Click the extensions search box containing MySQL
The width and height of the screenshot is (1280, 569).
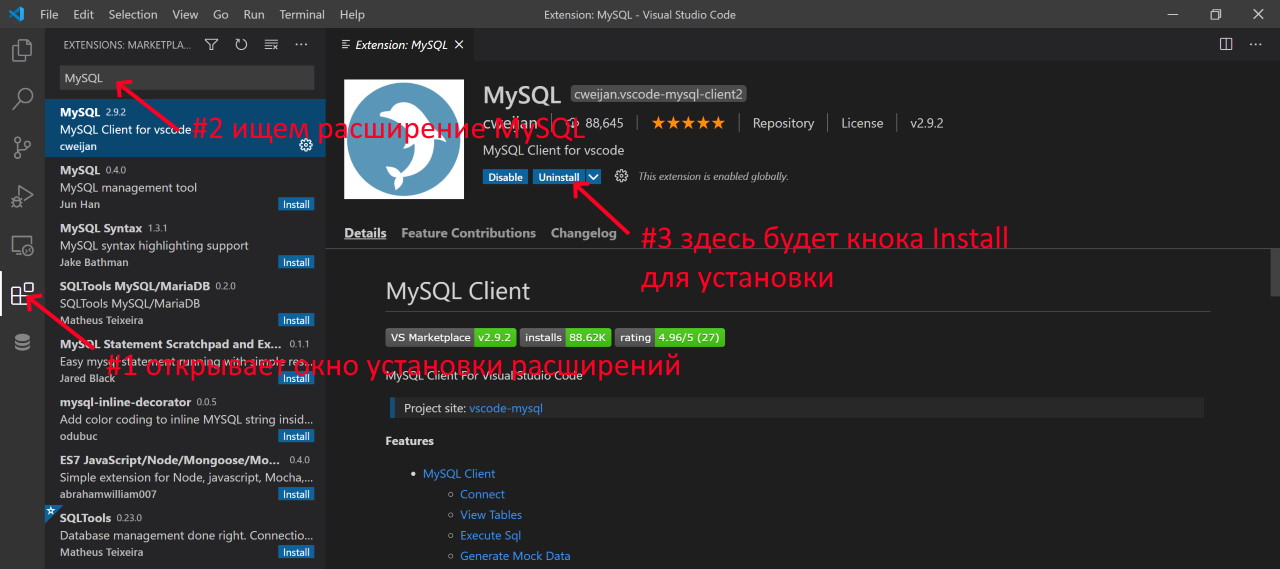pos(187,78)
